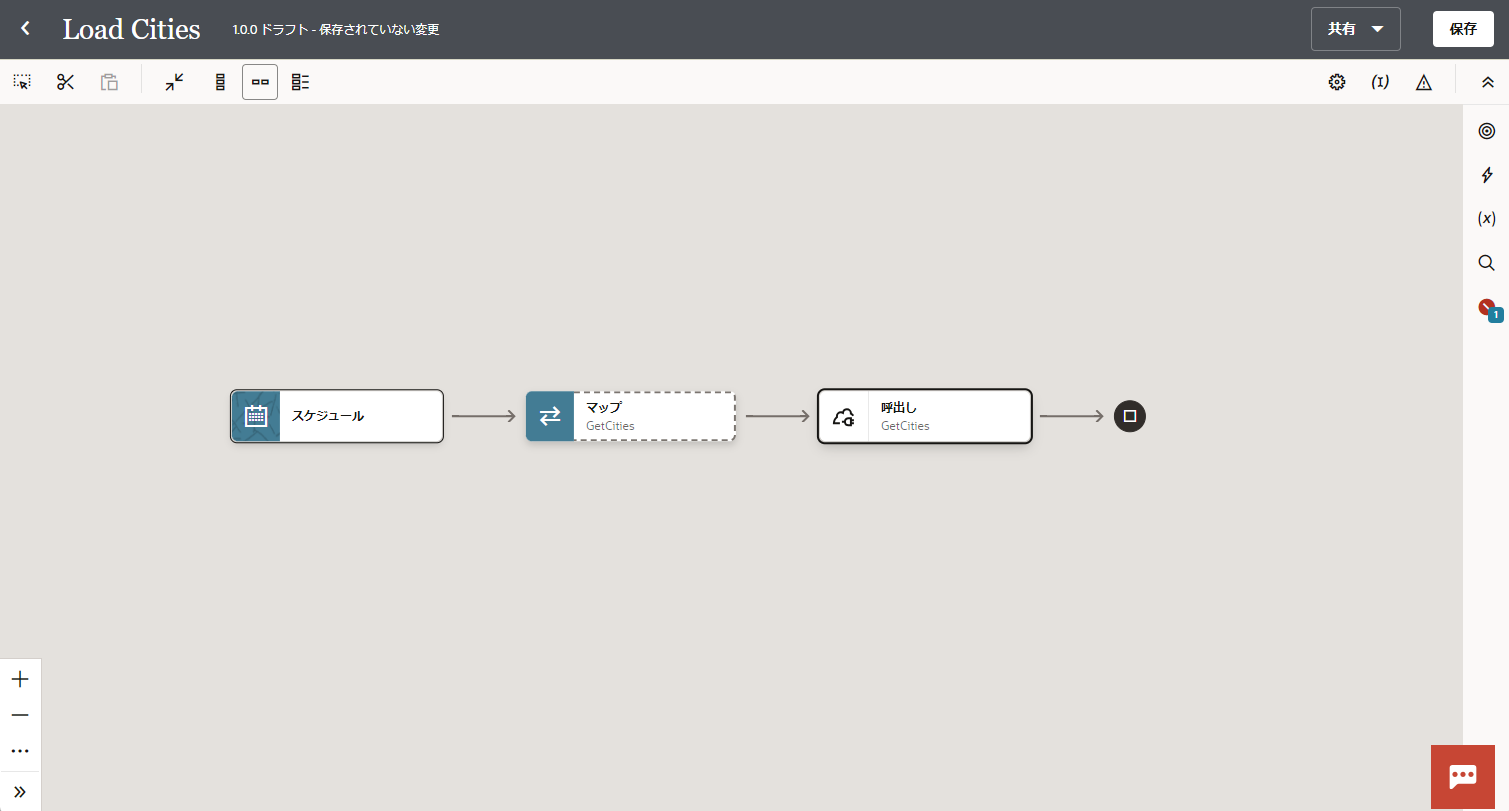Switch to pseudo-code list view
Viewport: 1509px width, 811px height.
(300, 82)
